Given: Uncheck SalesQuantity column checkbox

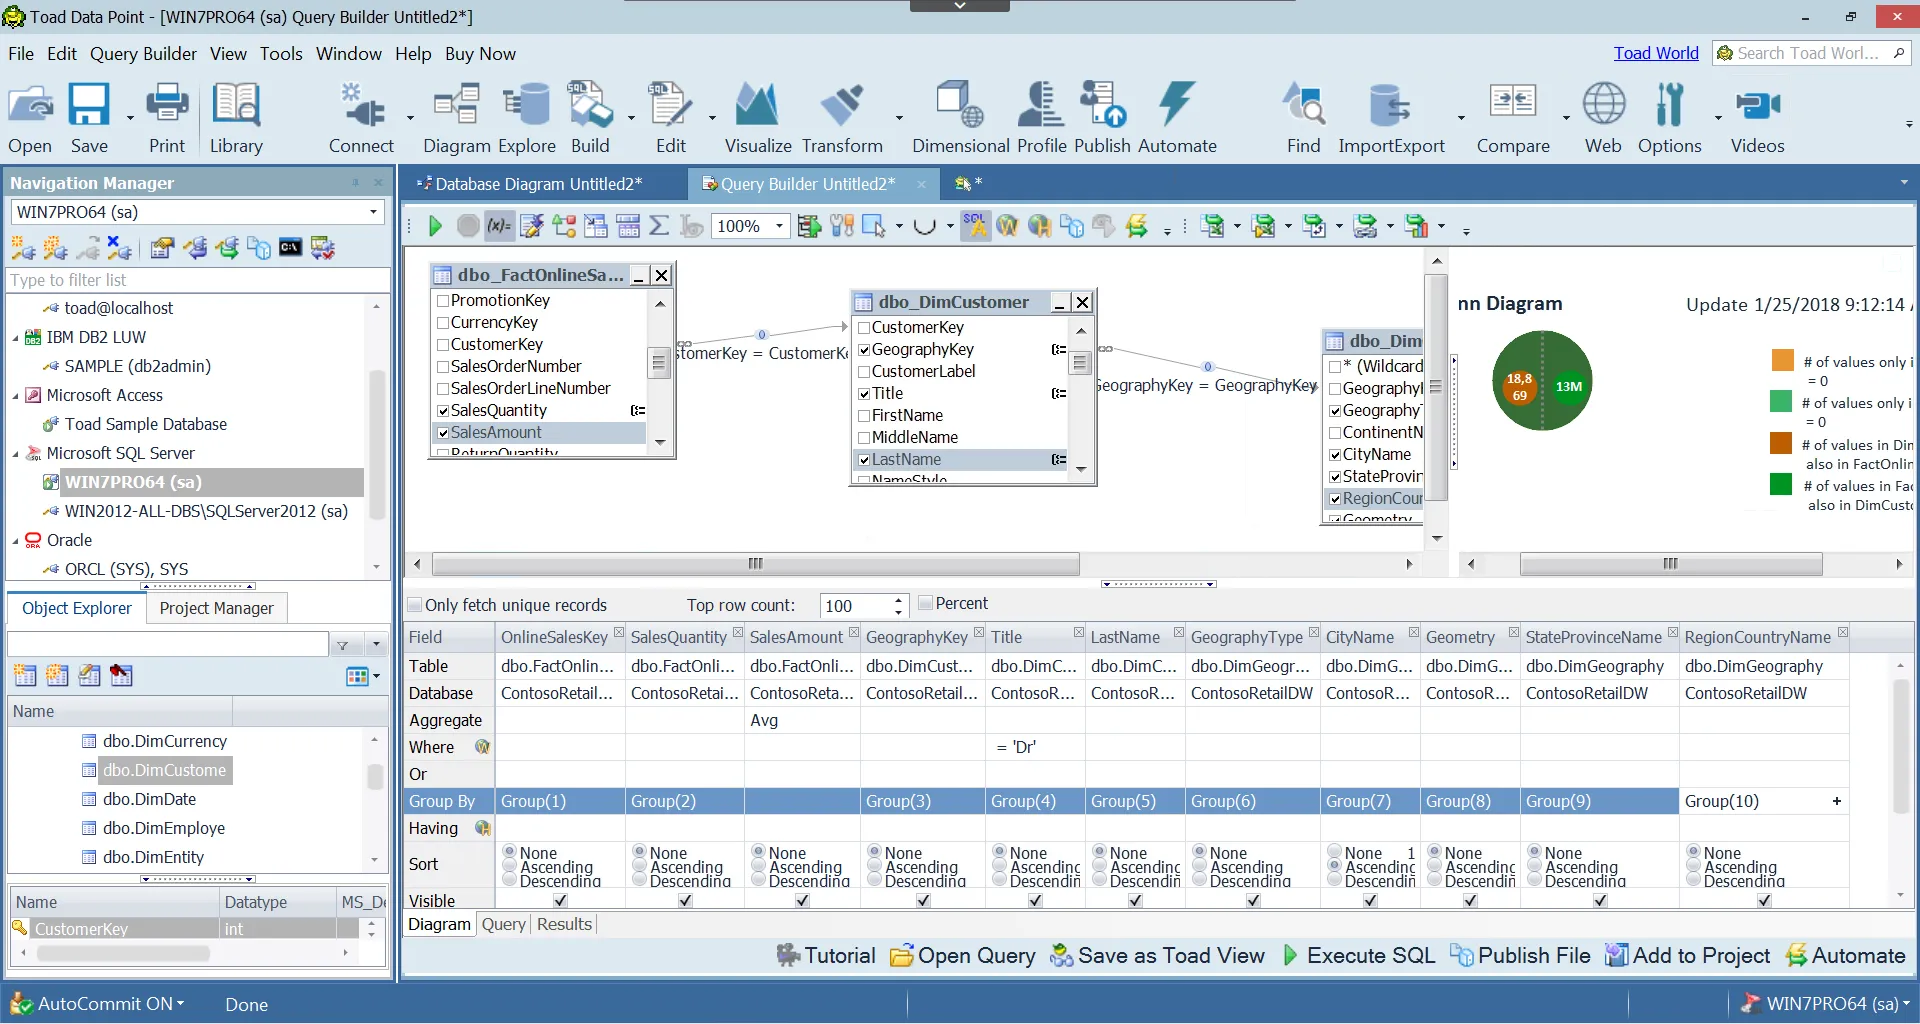Looking at the screenshot, I should click(443, 411).
